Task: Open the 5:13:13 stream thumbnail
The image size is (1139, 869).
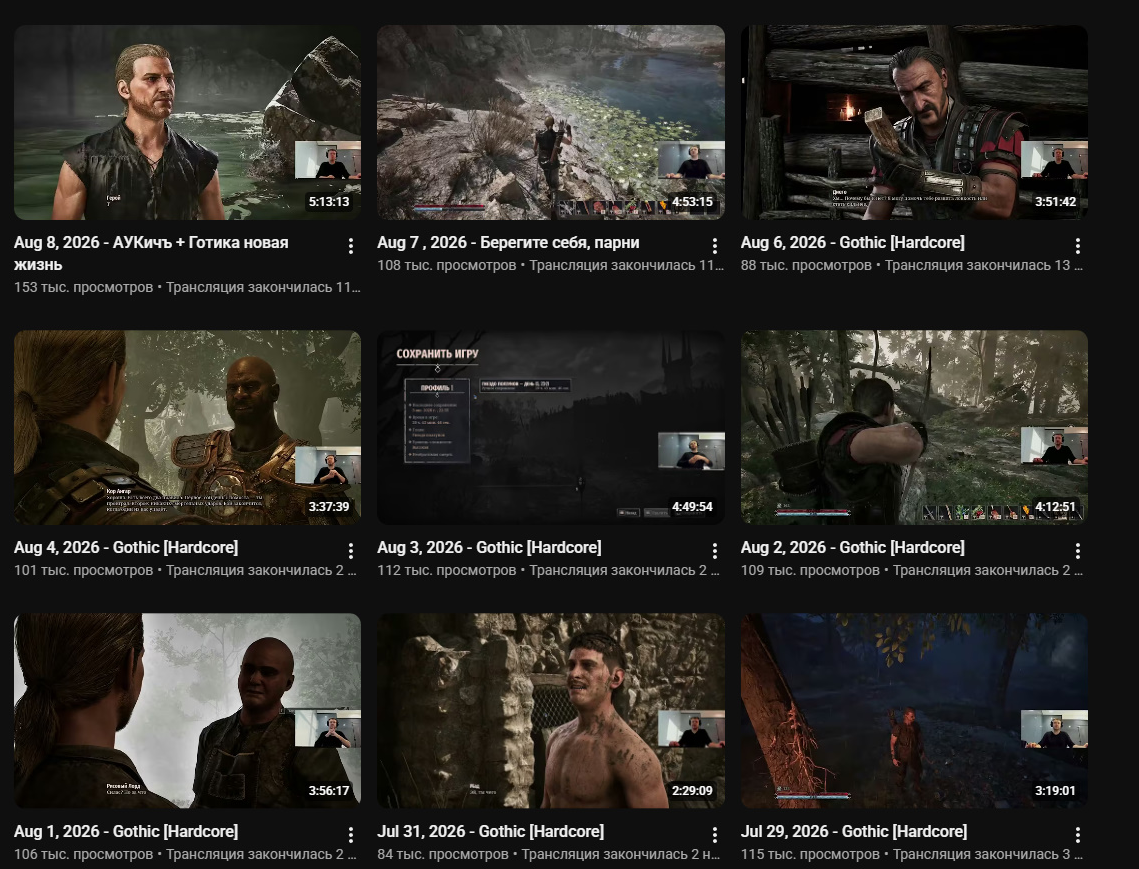Action: pyautogui.click(x=187, y=122)
